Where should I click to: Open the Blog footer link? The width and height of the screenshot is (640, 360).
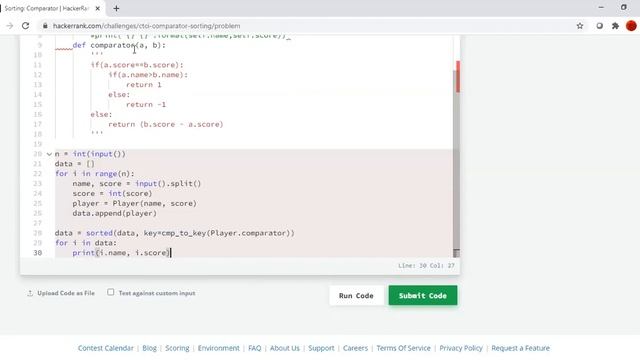(149, 348)
